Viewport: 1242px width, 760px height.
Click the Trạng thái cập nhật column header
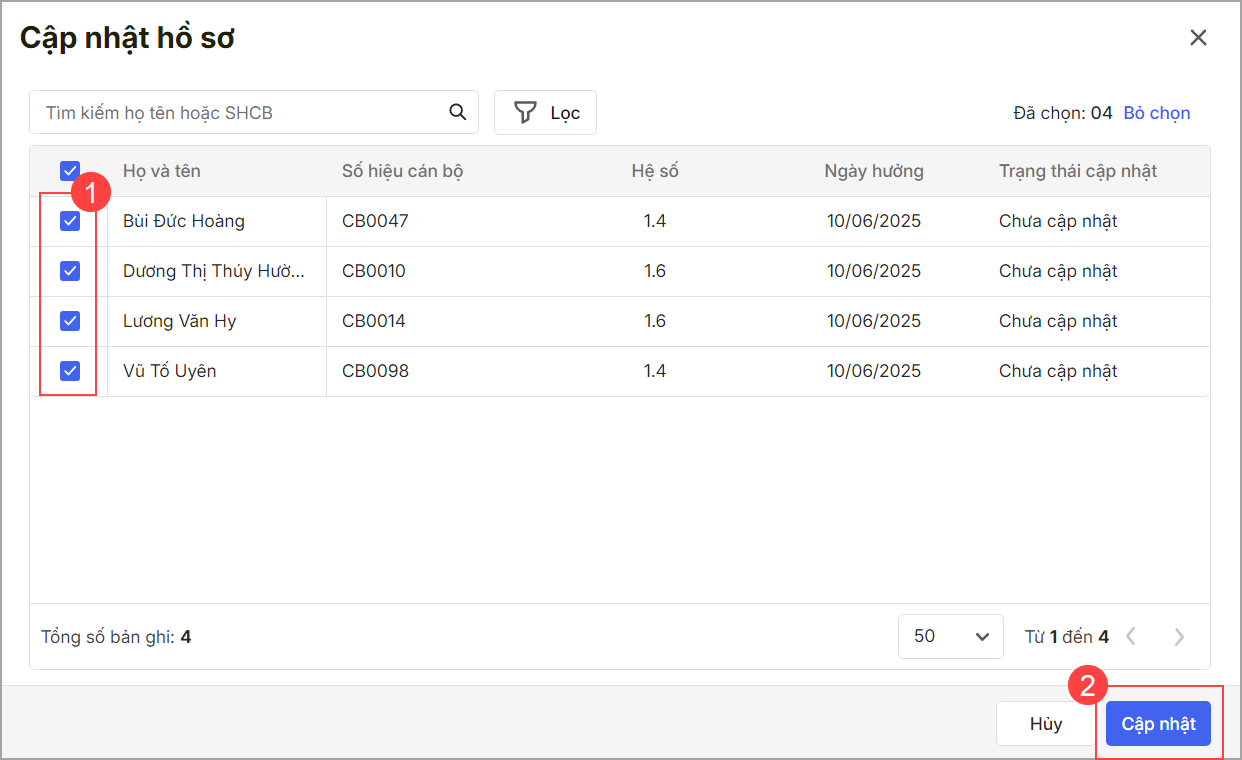pos(1078,171)
